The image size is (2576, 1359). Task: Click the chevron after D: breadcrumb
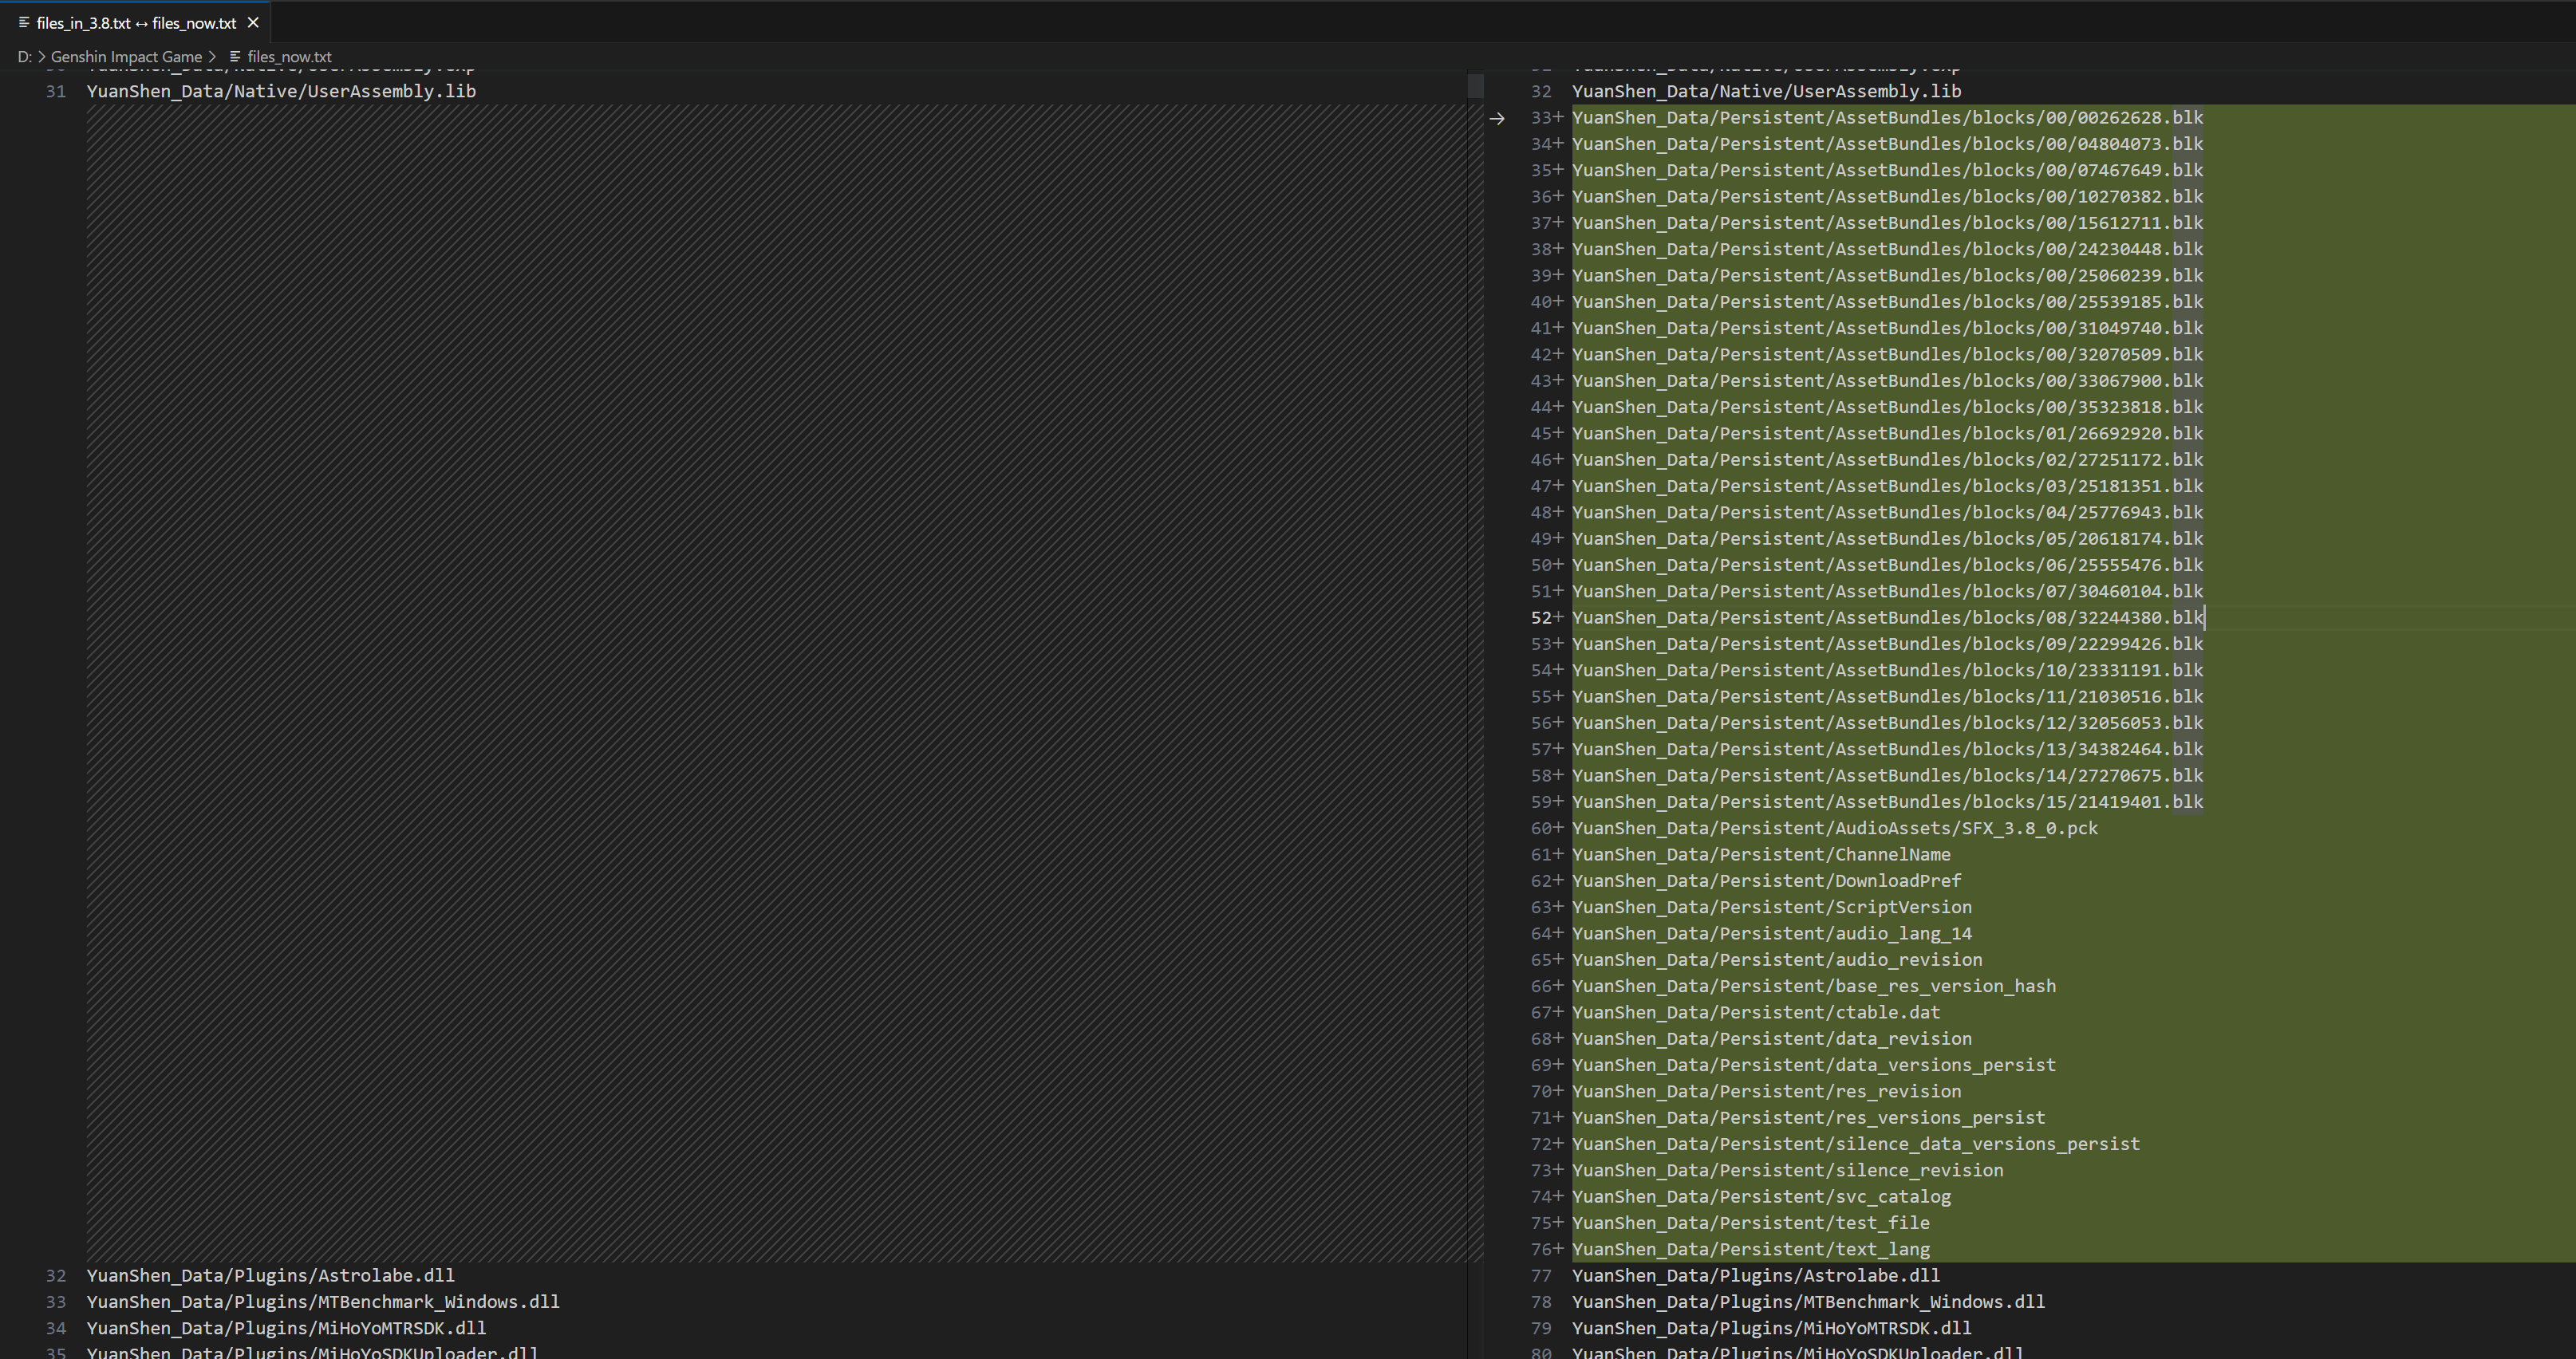pos(41,57)
